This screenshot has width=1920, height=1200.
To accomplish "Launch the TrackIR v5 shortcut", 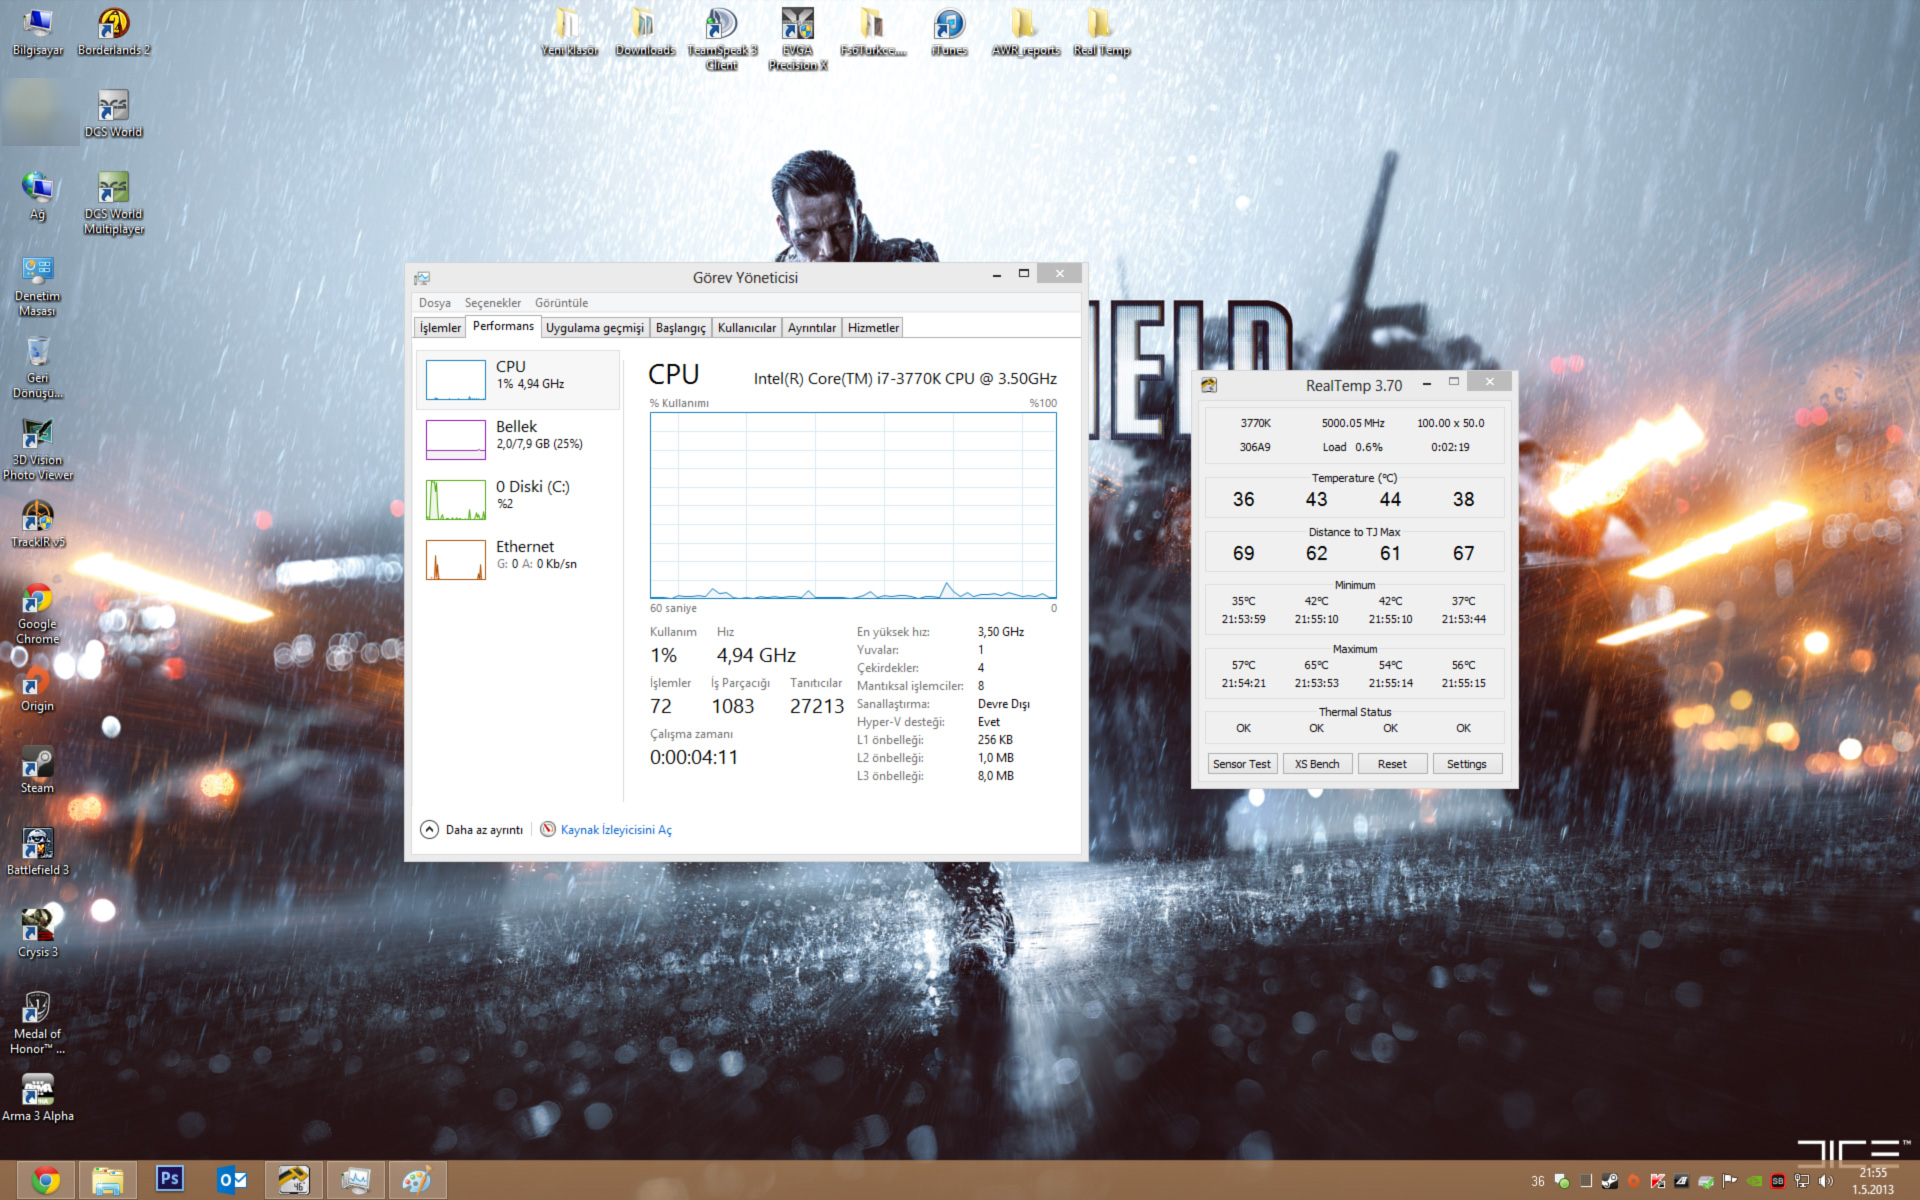I will pos(37,523).
